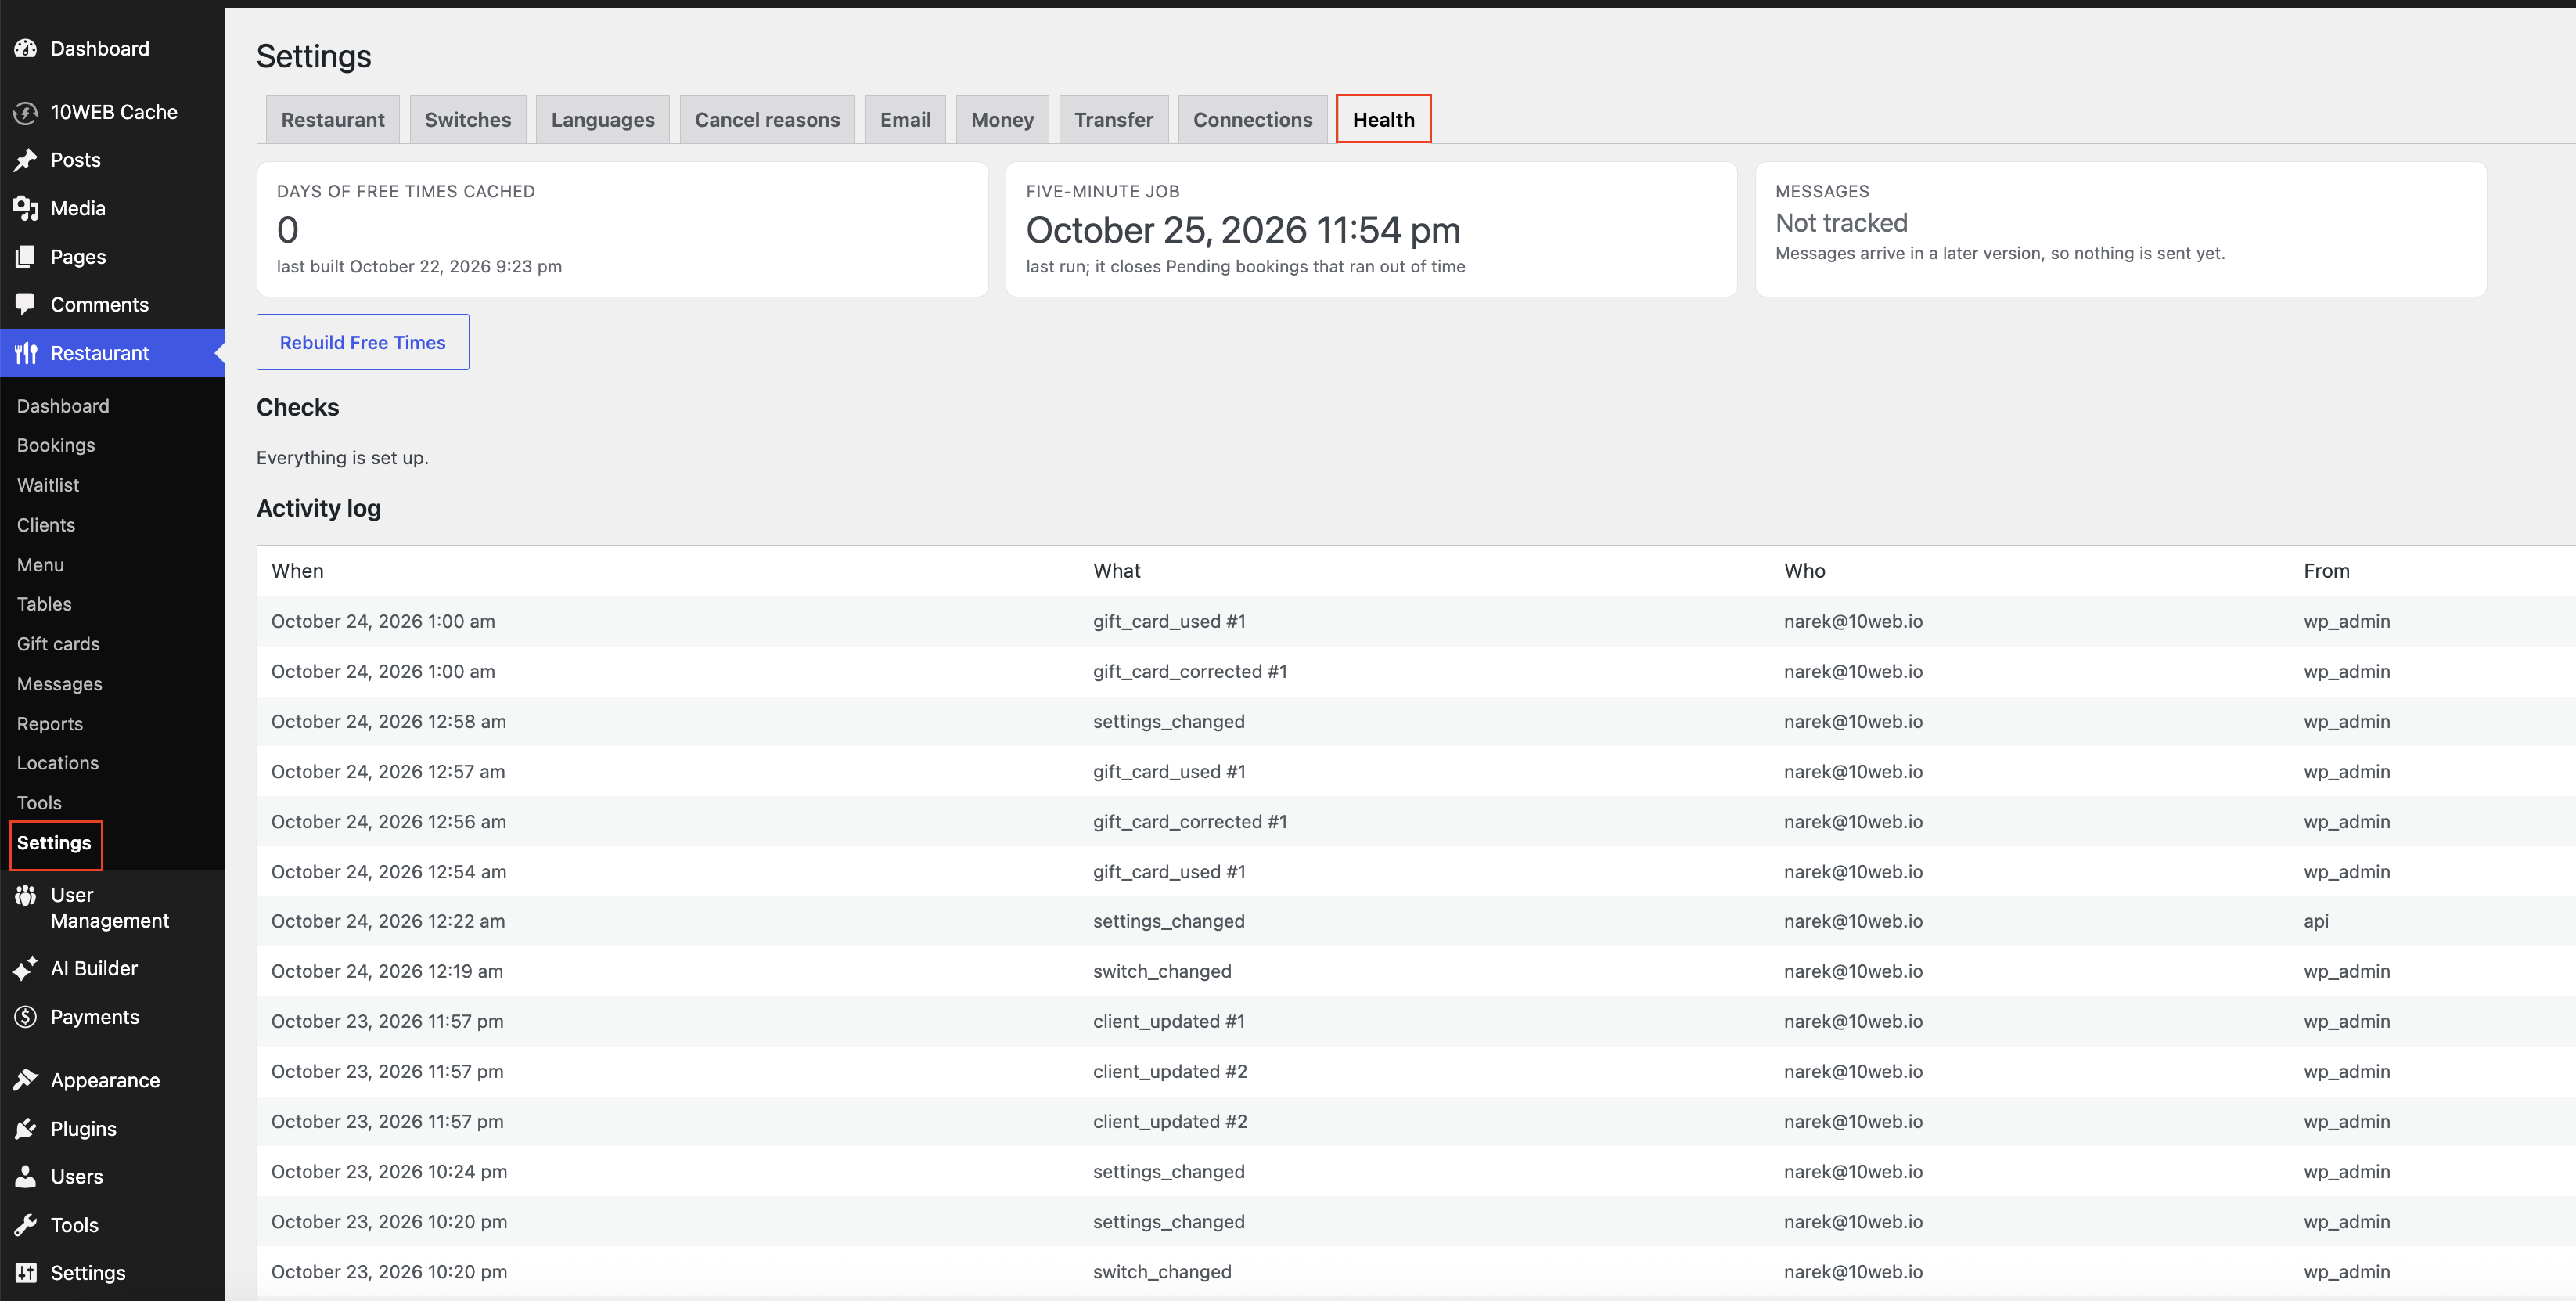Click the User Management icon
2576x1301 pixels.
coord(26,895)
